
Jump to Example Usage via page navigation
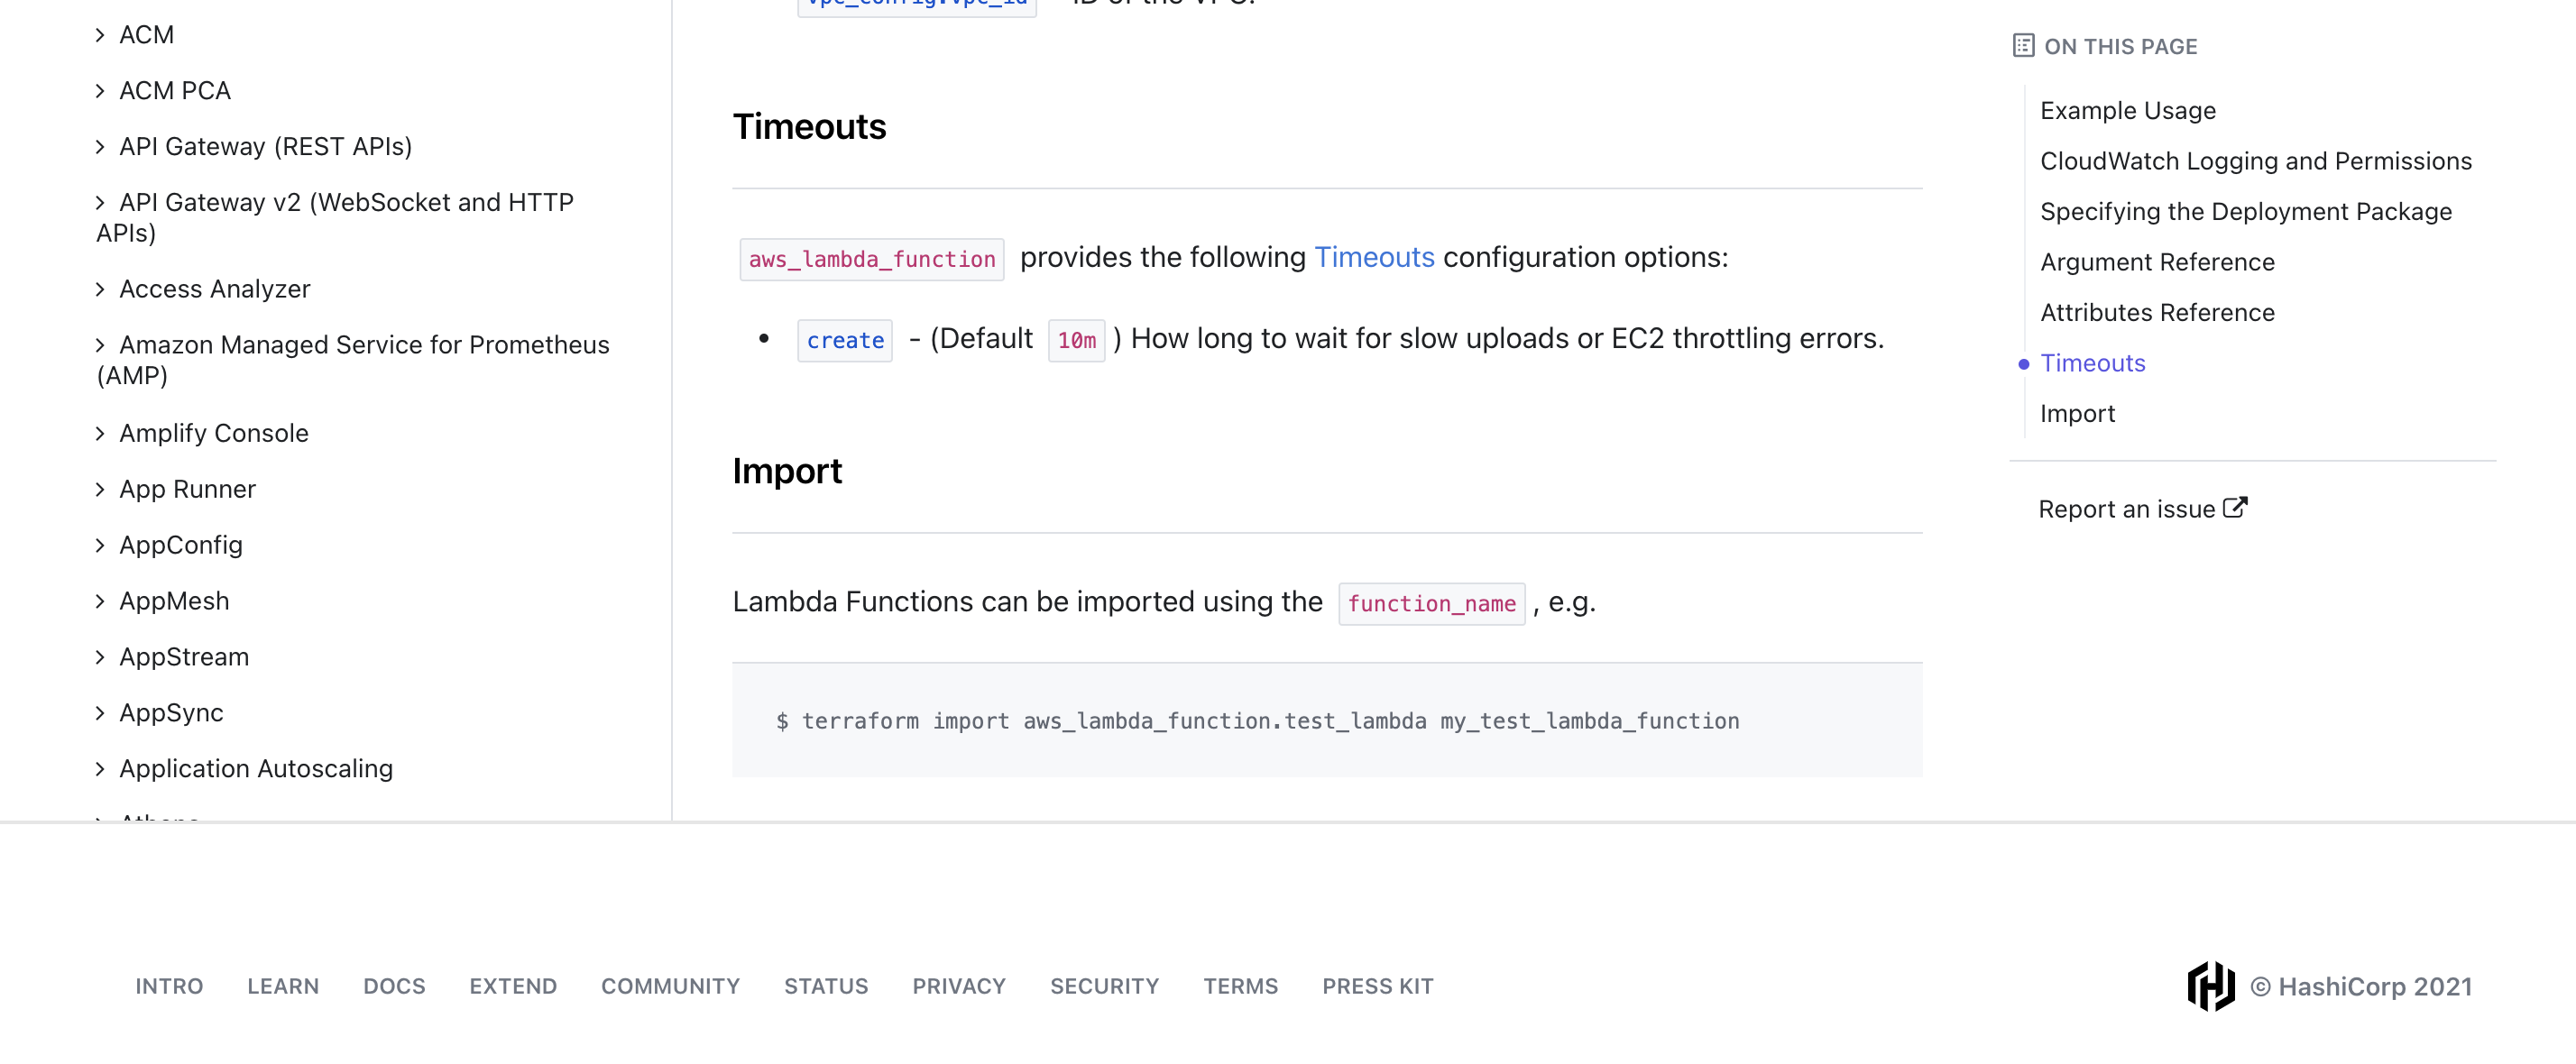point(2127,110)
